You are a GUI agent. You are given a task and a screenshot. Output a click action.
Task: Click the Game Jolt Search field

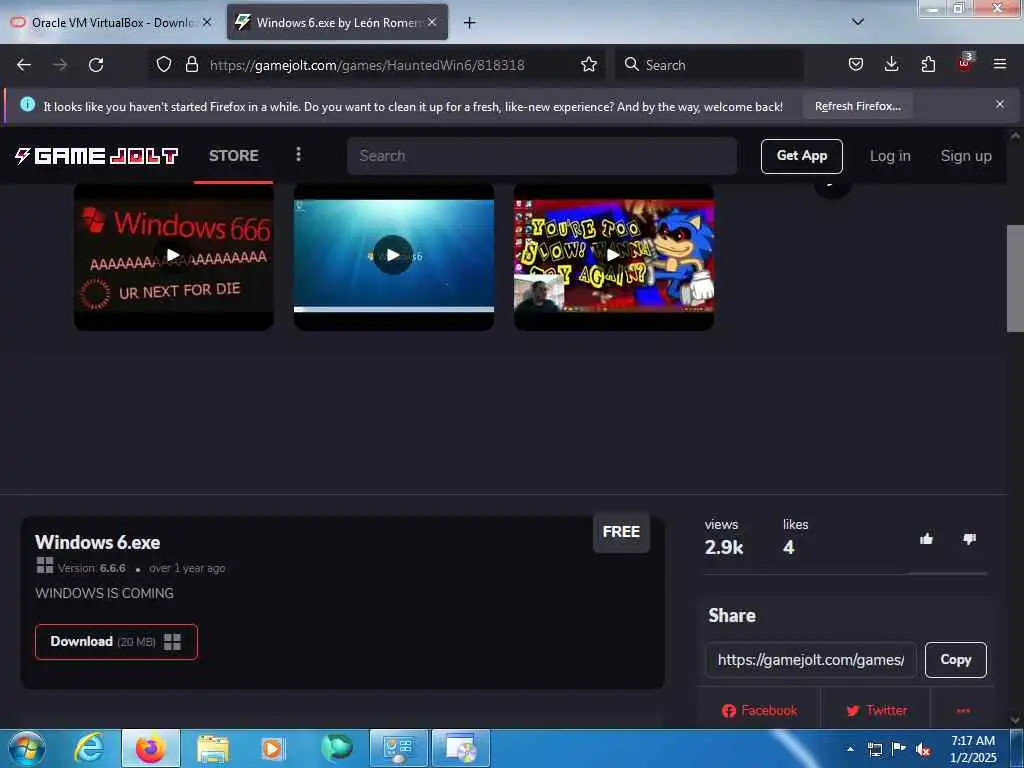point(542,156)
